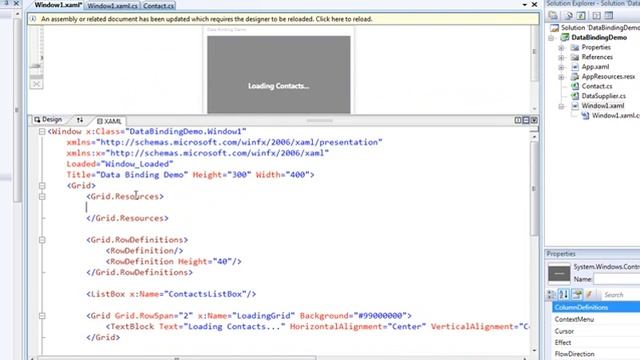Click the DataSupplier.cs file icon
Viewport: 640px width, 360px height.
coord(575,96)
